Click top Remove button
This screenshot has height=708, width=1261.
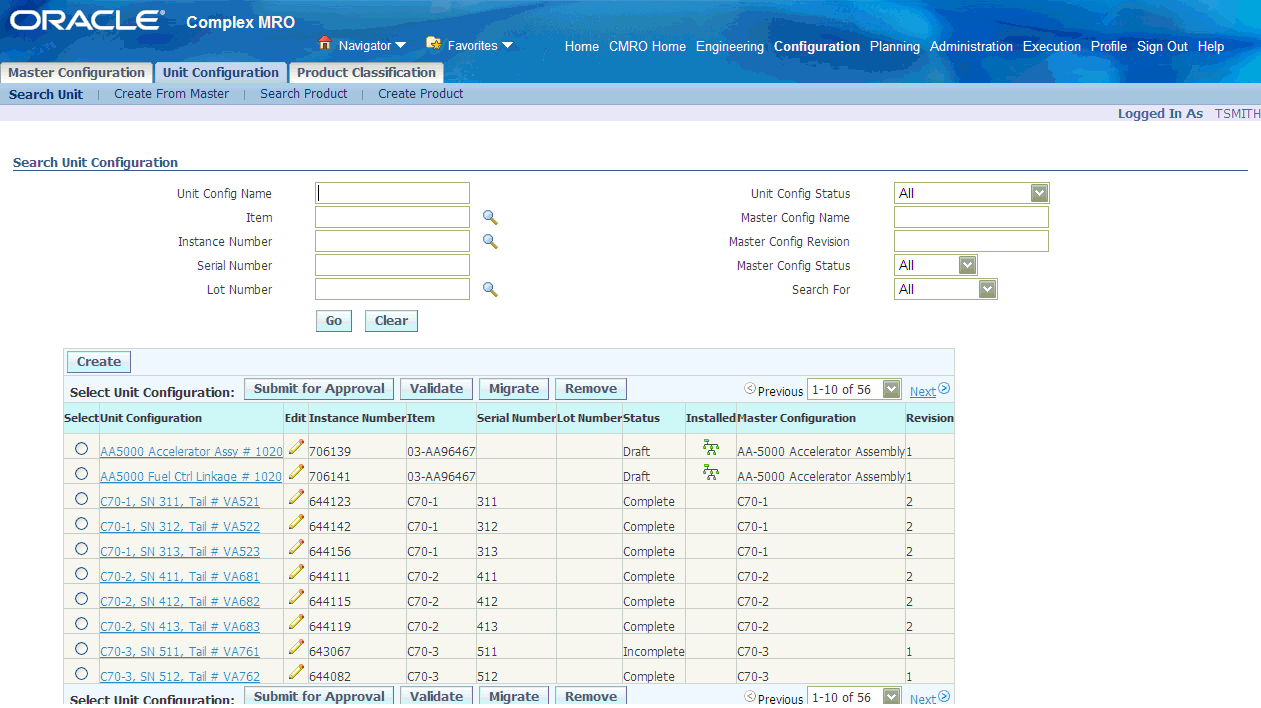coord(591,389)
